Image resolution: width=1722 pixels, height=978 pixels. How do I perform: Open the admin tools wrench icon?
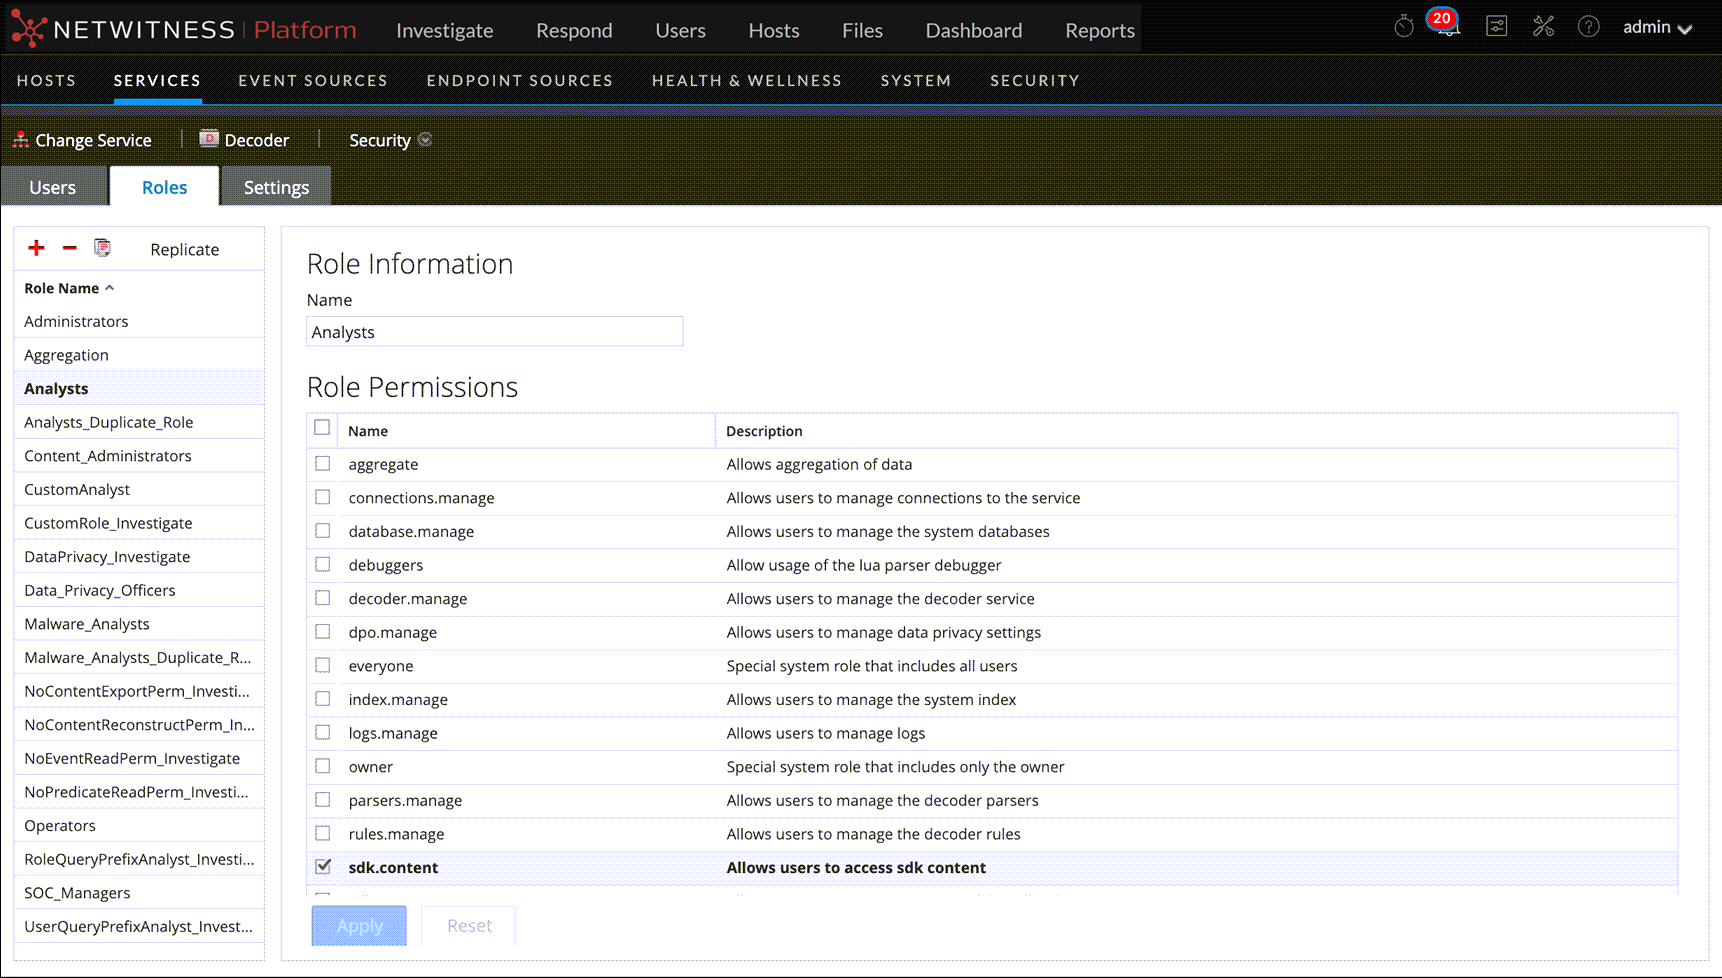pos(1543,27)
